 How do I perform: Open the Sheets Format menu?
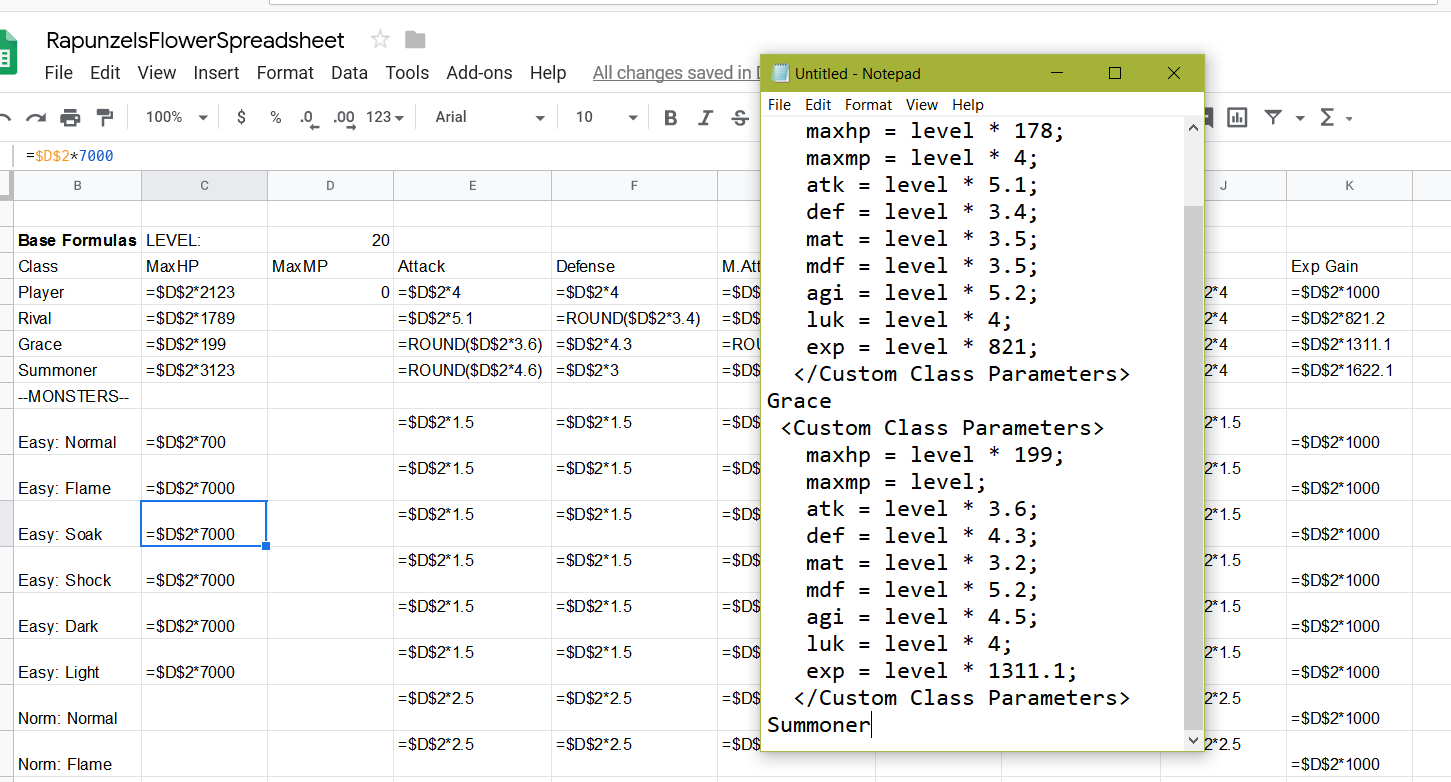(x=285, y=73)
